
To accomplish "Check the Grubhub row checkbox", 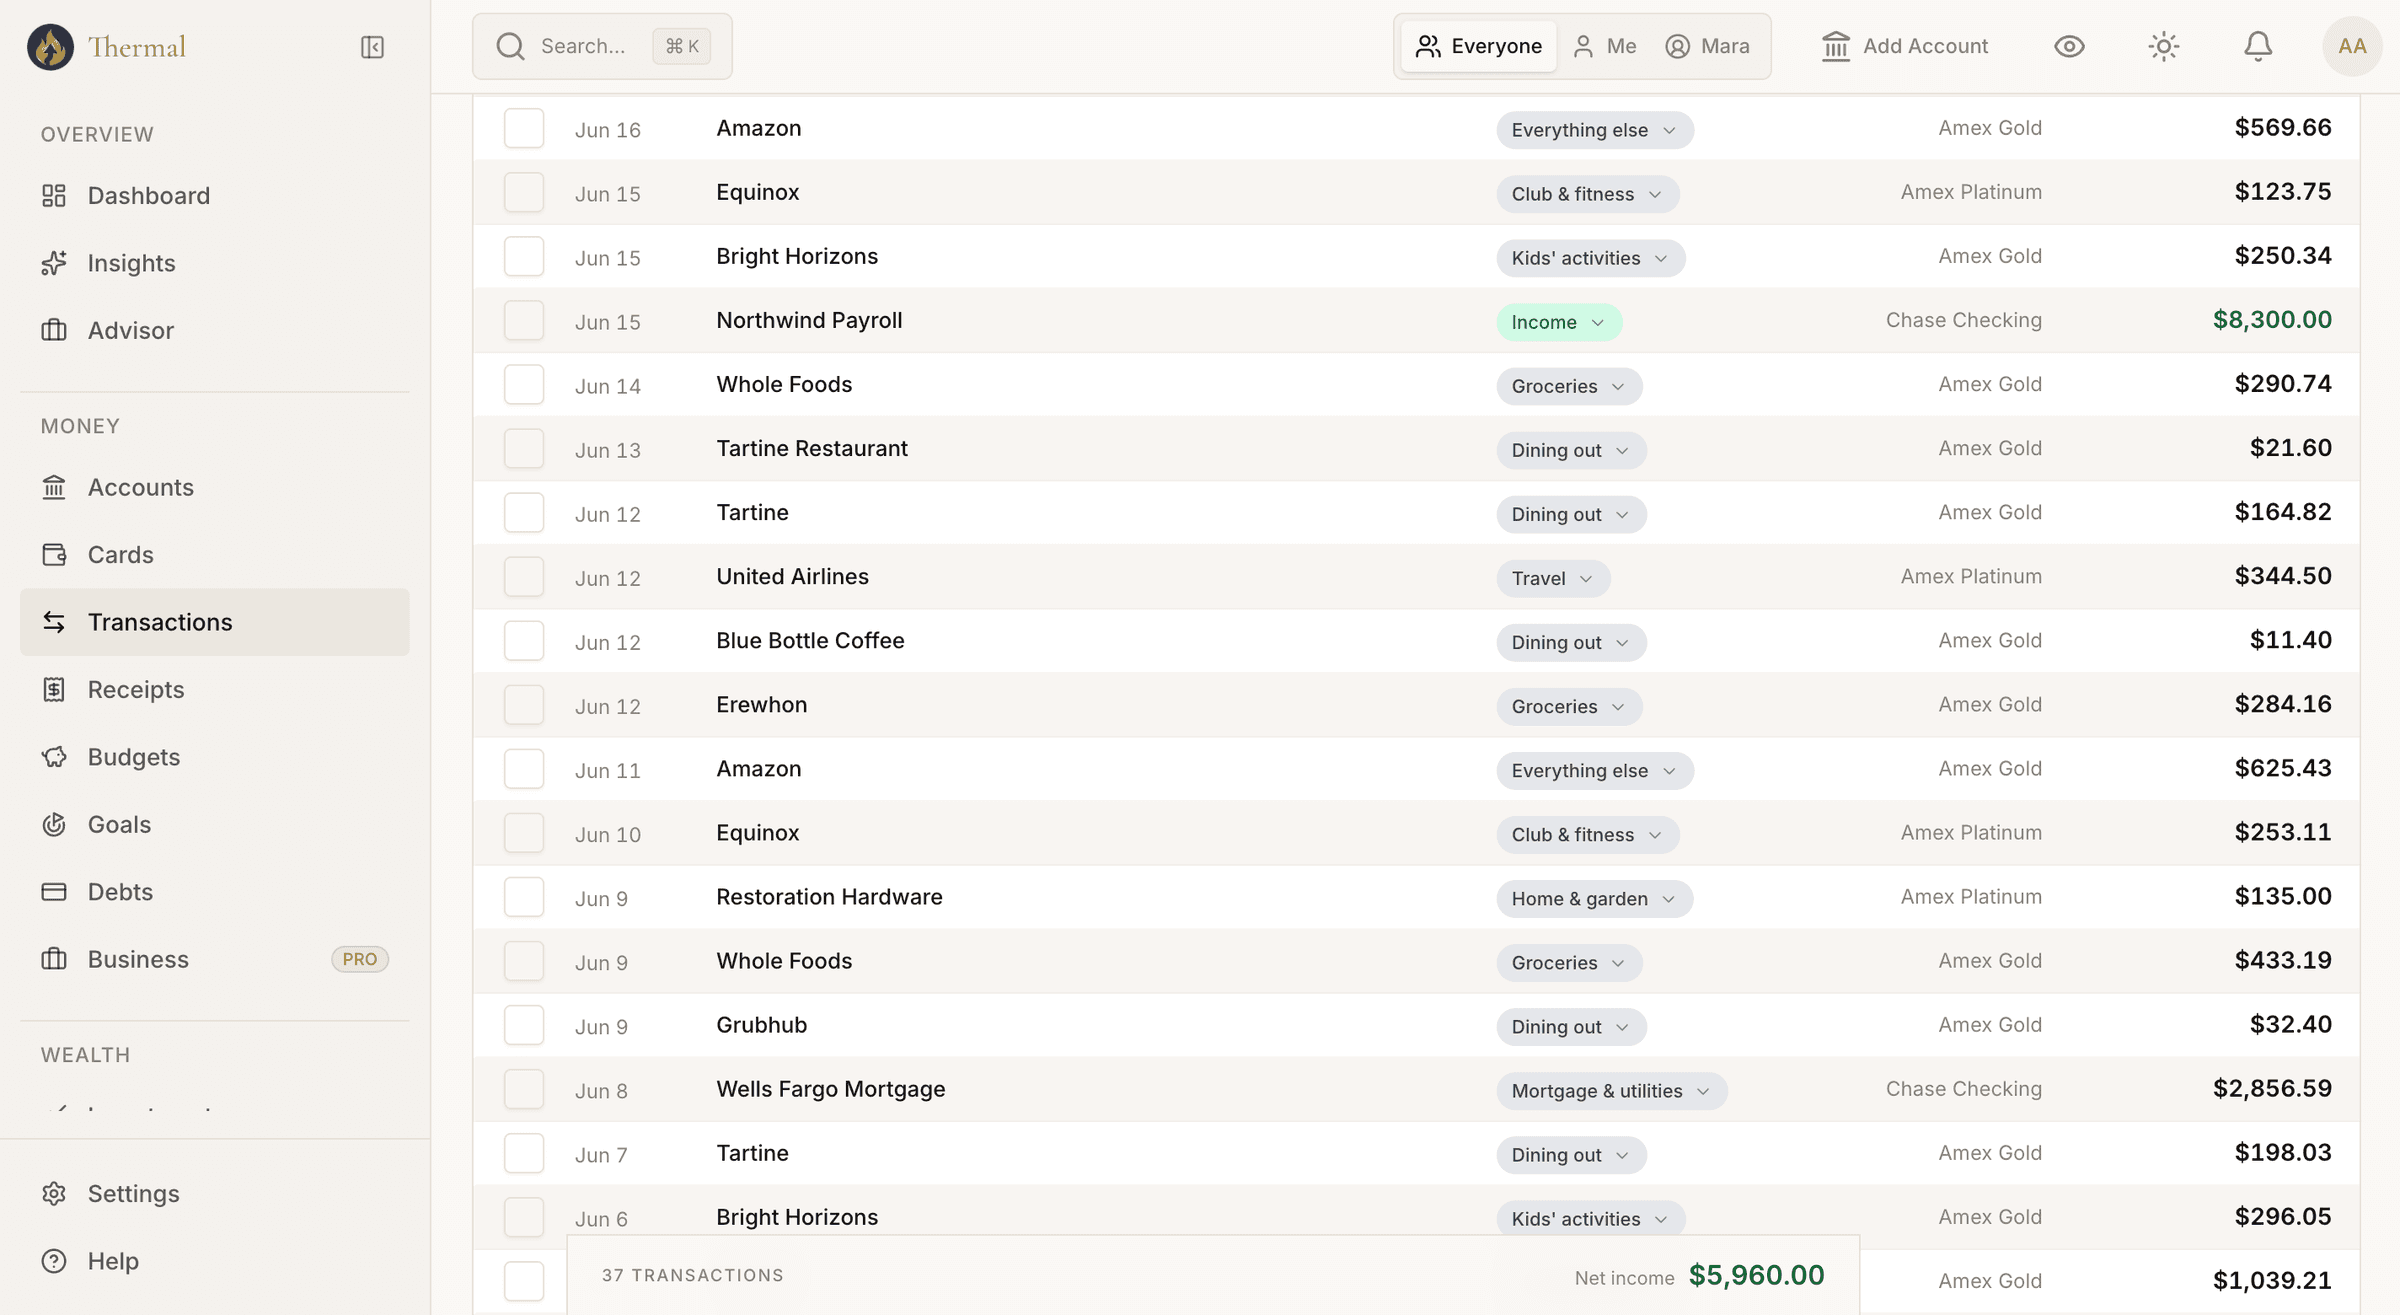I will 524,1025.
